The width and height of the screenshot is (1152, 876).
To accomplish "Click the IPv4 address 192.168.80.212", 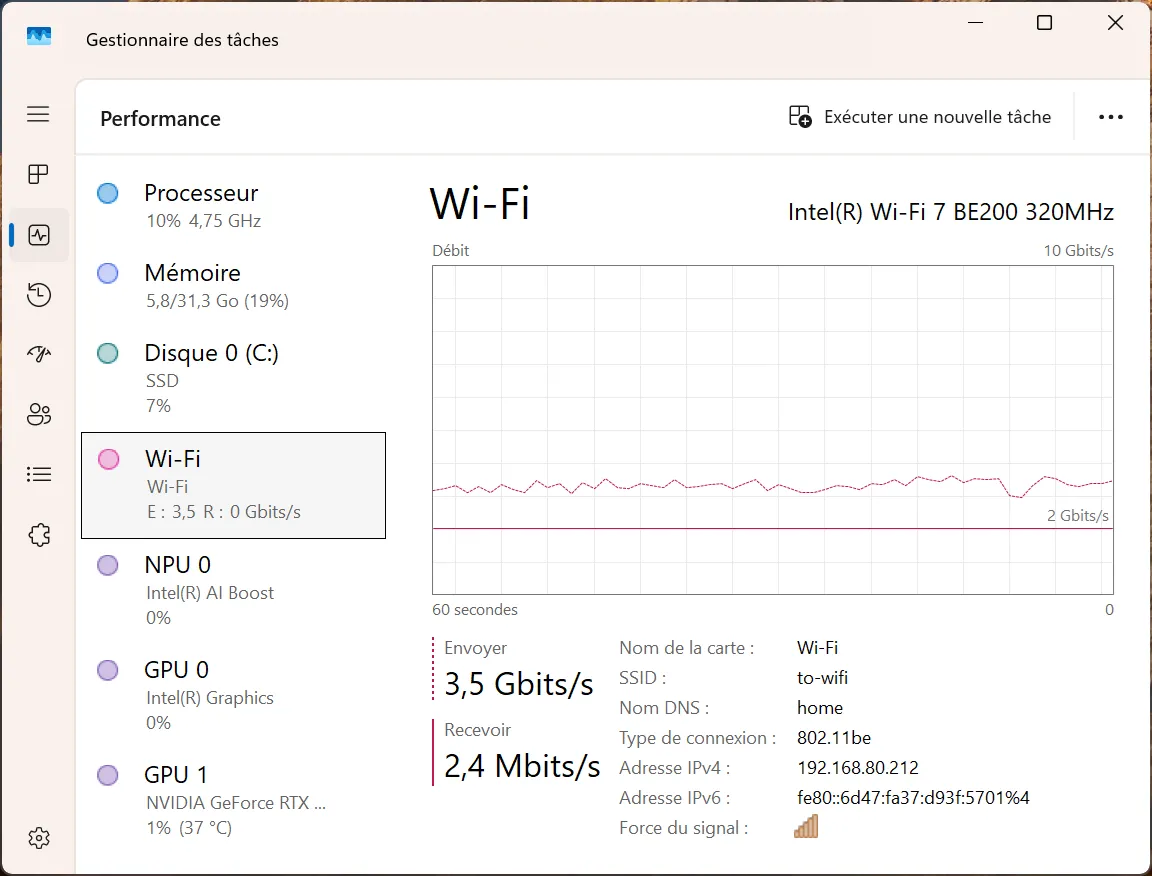I will tap(857, 768).
